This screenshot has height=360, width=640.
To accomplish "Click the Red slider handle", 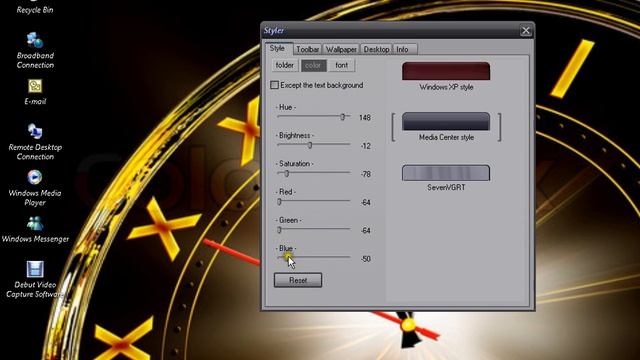I will (x=280, y=201).
